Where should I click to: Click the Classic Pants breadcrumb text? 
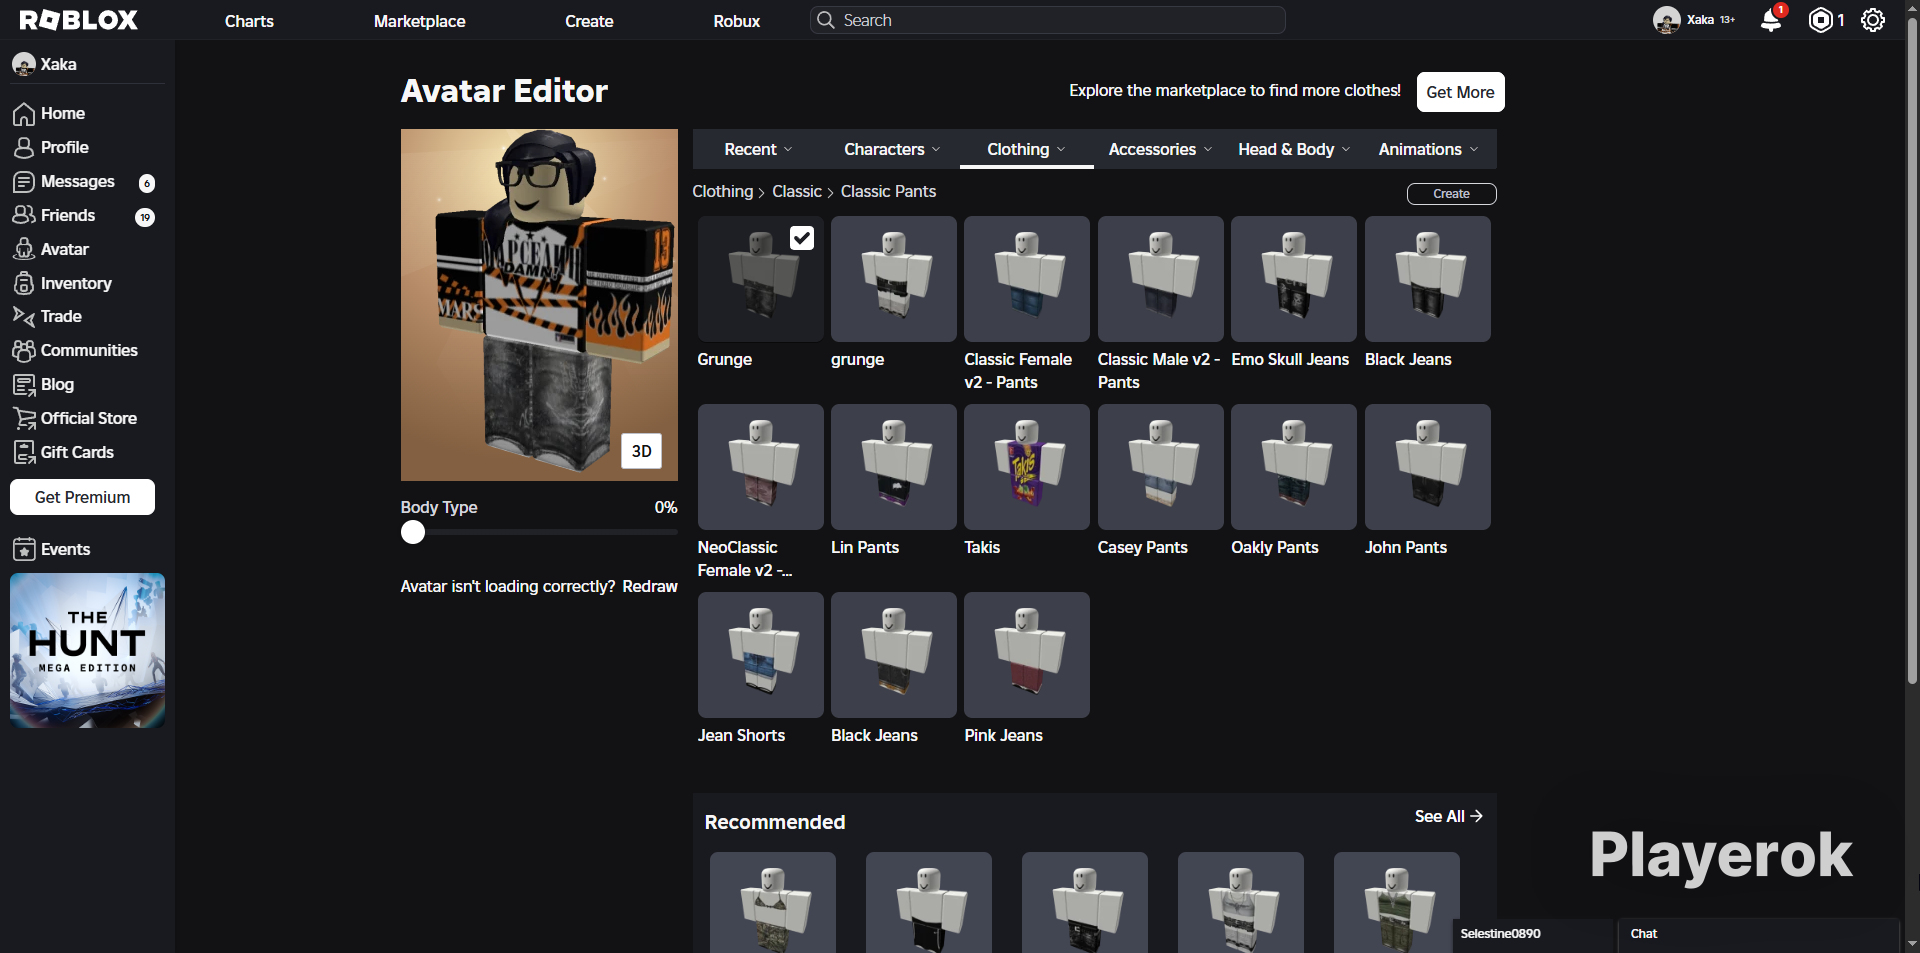[x=888, y=191]
